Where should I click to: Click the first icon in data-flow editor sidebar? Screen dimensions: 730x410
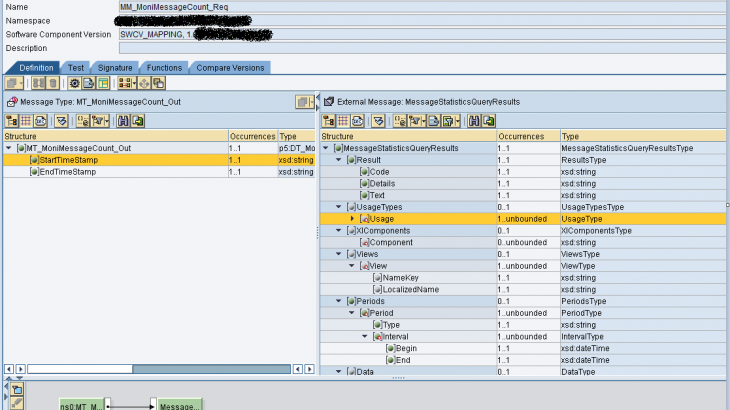pos(16,387)
